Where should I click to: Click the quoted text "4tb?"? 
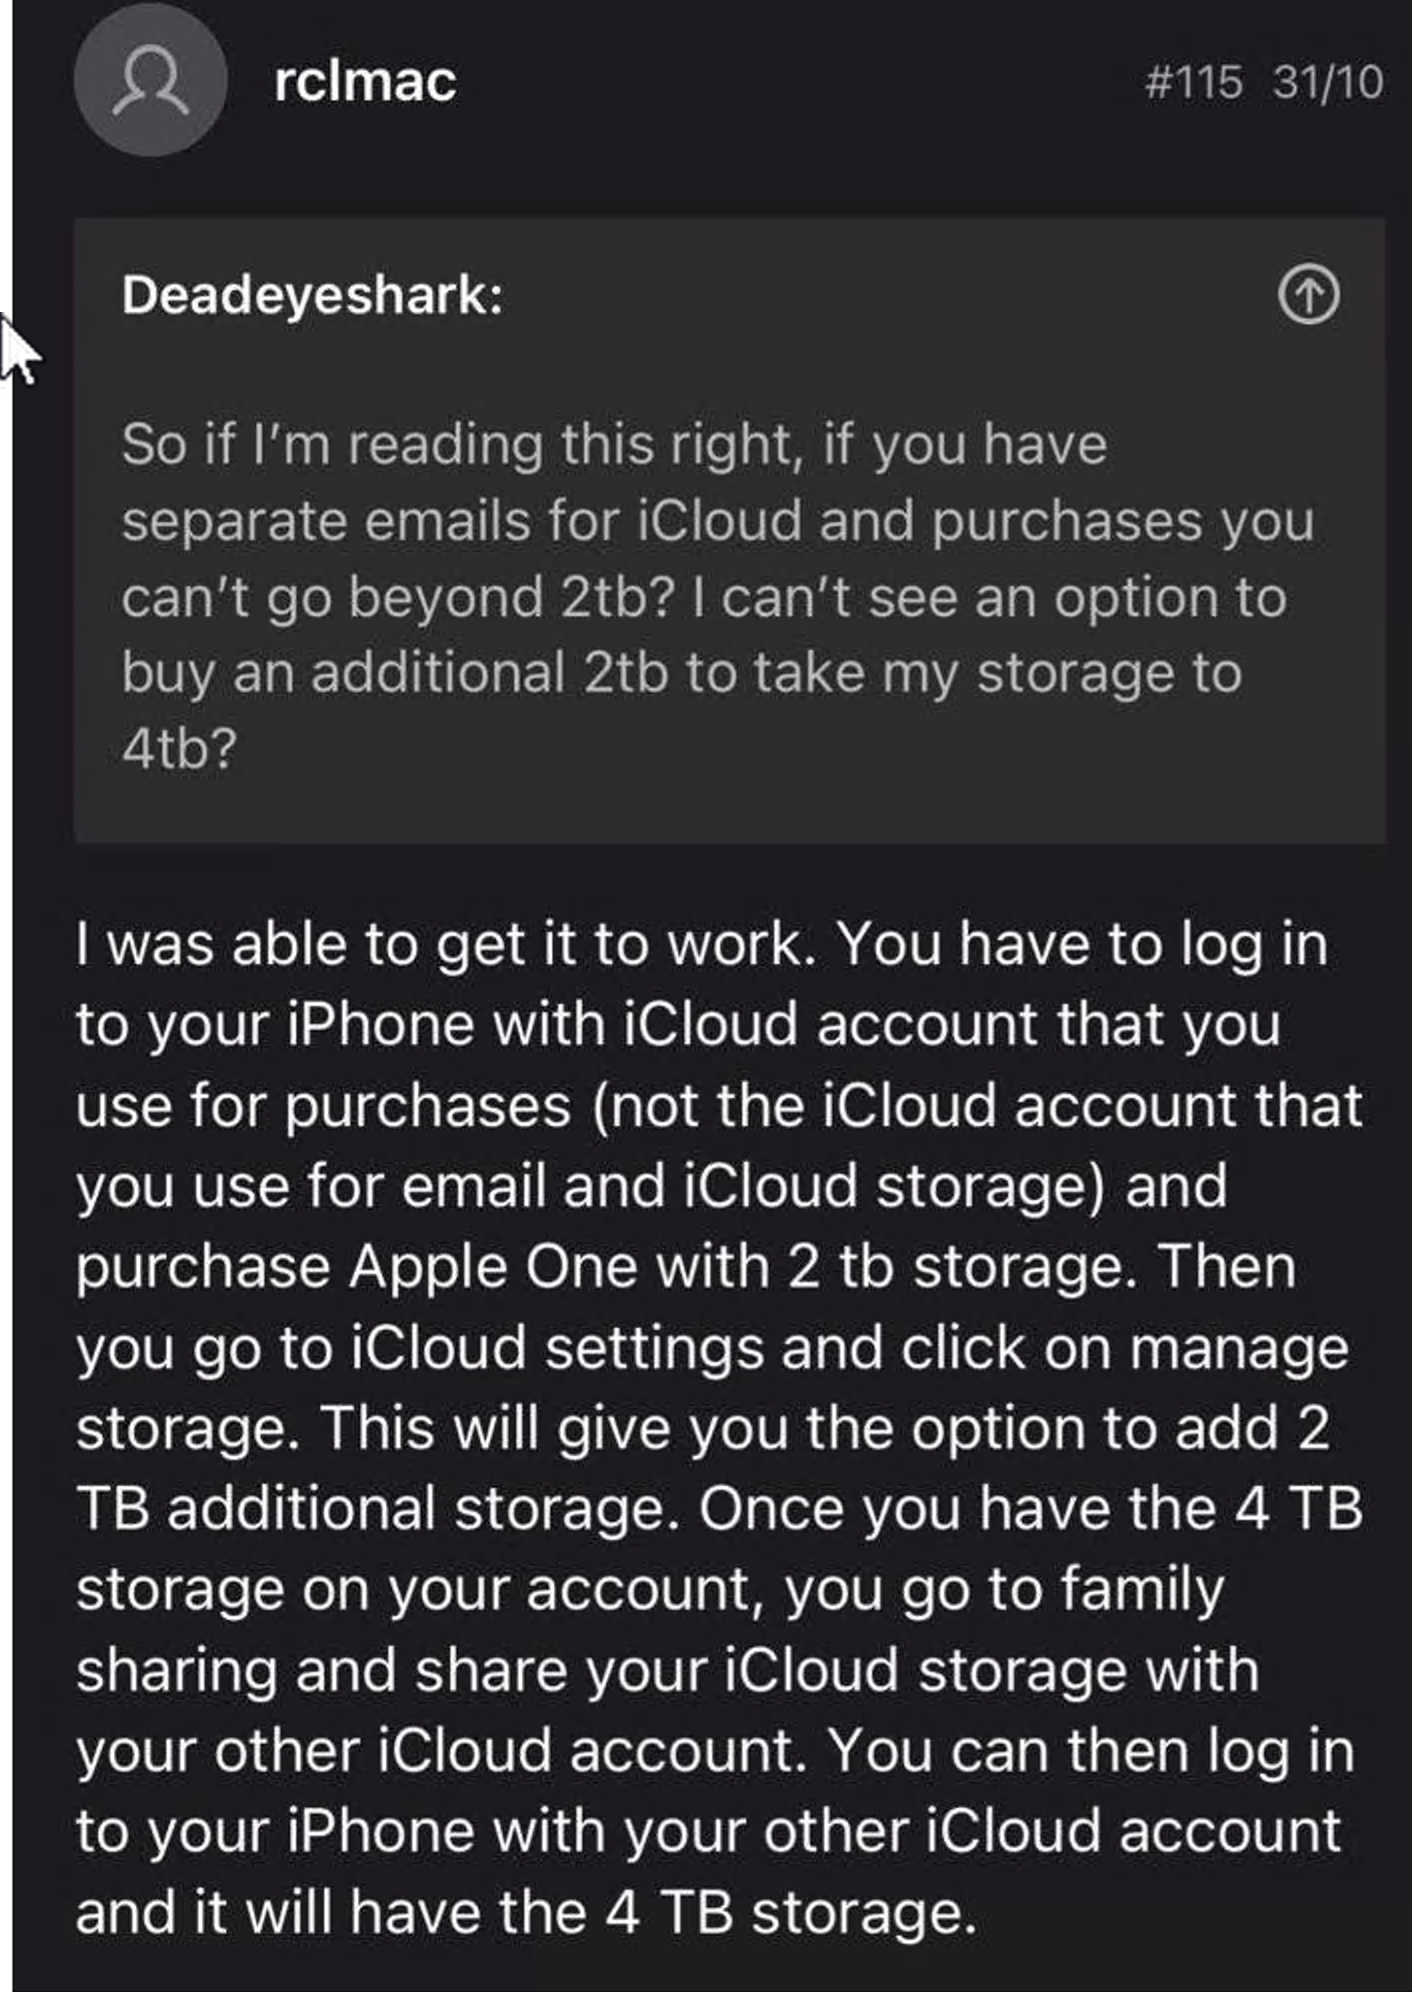click(x=179, y=747)
